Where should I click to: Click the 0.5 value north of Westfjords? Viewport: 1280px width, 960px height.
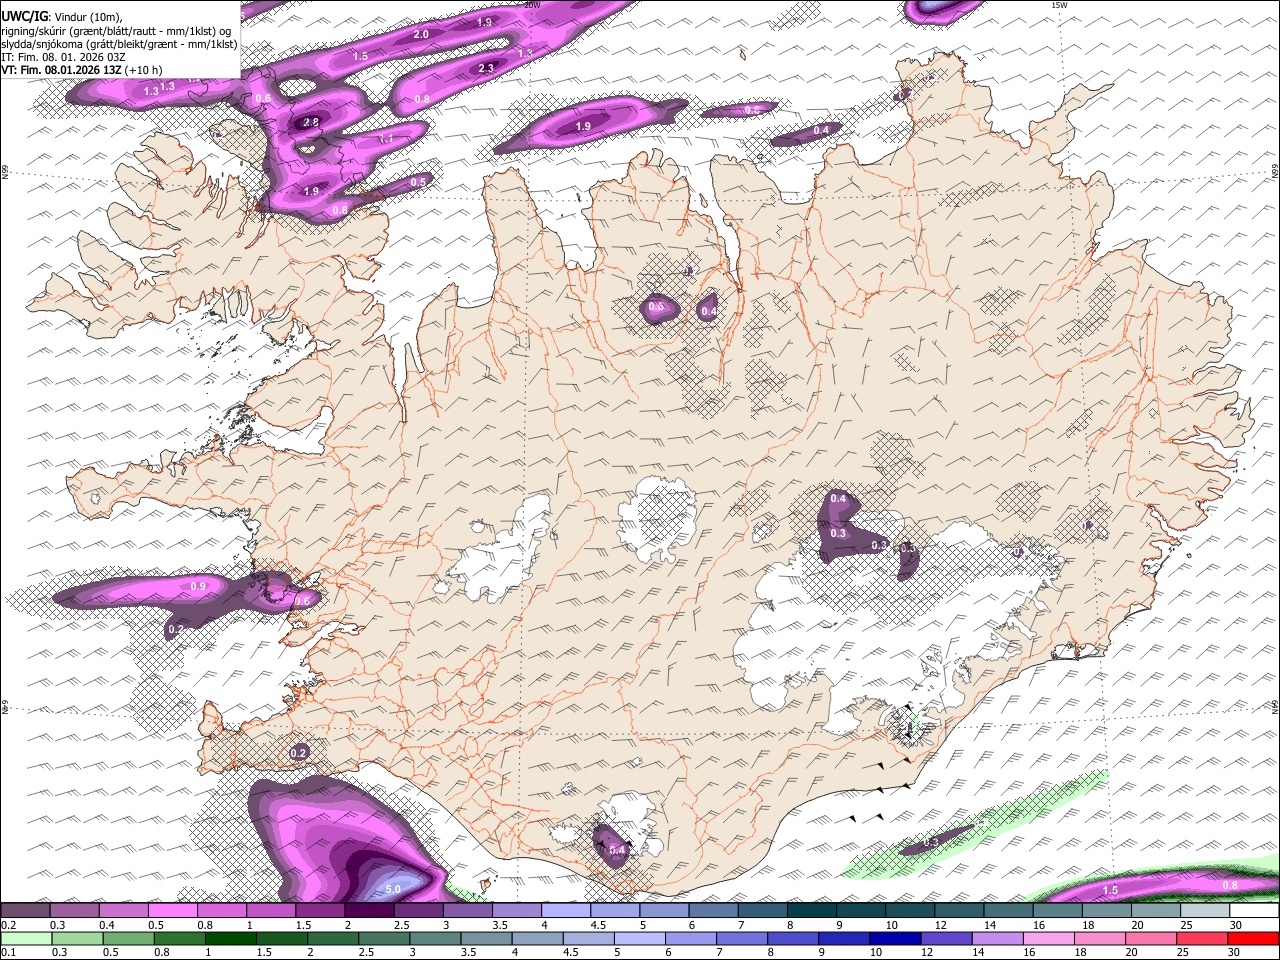[418, 182]
